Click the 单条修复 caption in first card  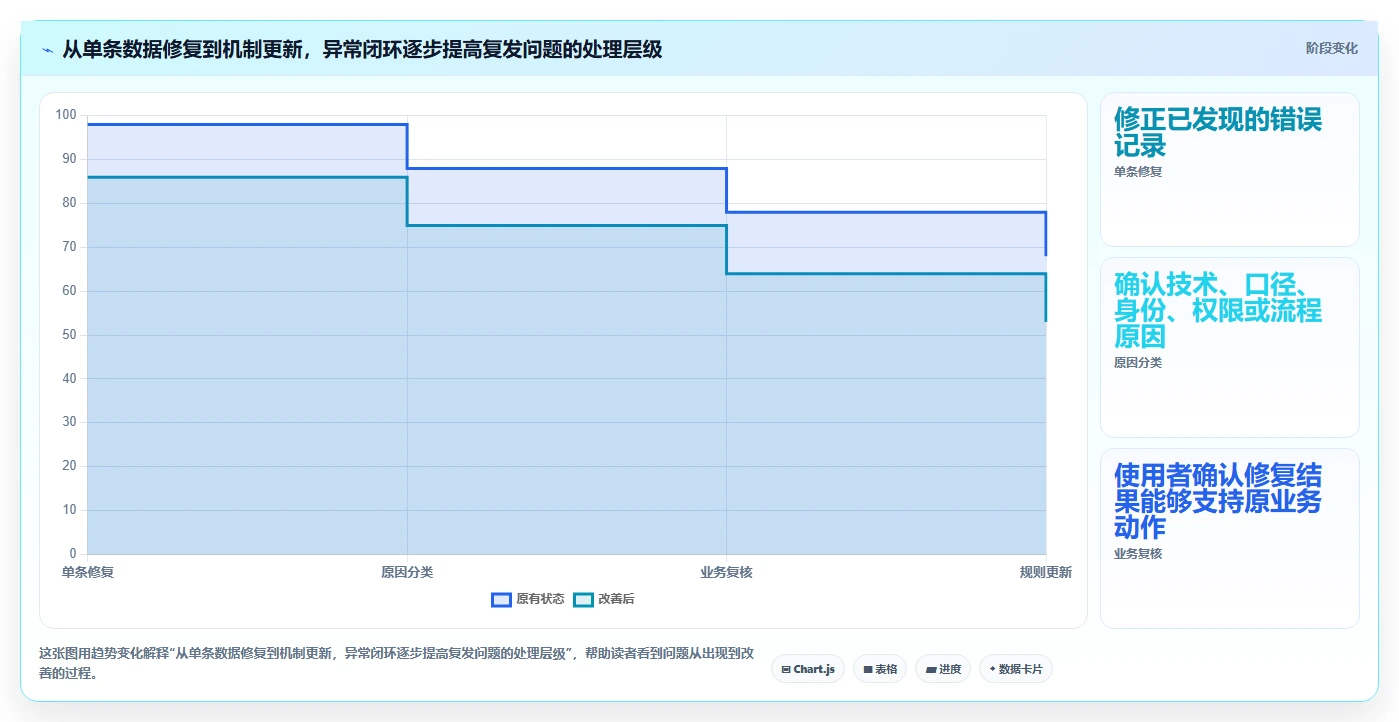click(1138, 171)
